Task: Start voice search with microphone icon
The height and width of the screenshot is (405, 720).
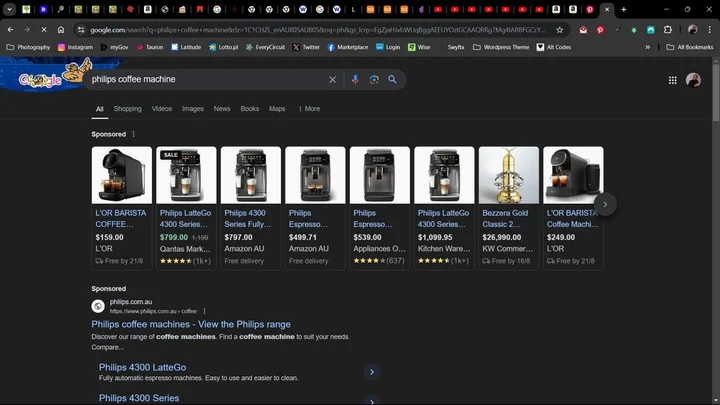Action: pyautogui.click(x=355, y=79)
